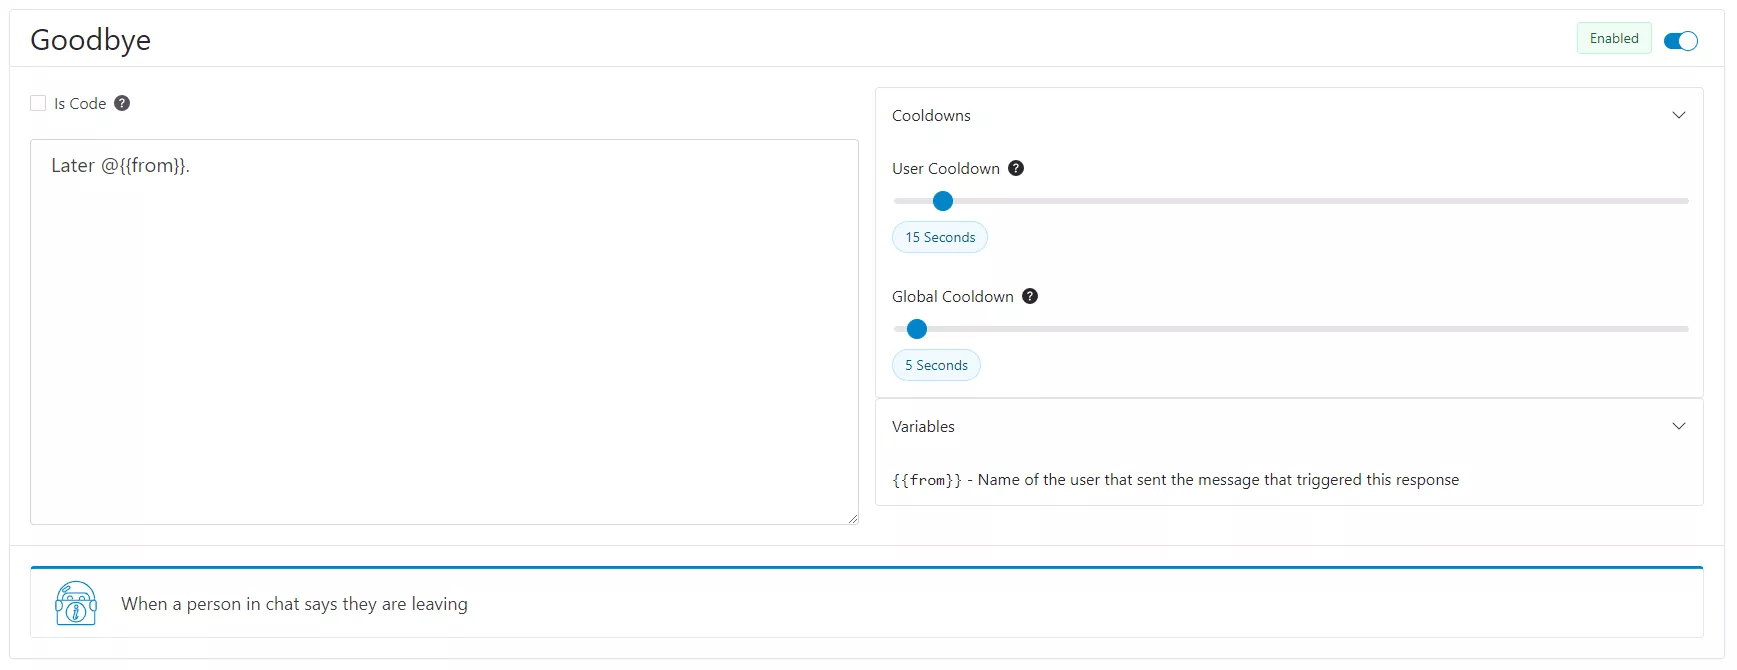
Task: Click the User Cooldown slider handle
Action: click(x=942, y=201)
